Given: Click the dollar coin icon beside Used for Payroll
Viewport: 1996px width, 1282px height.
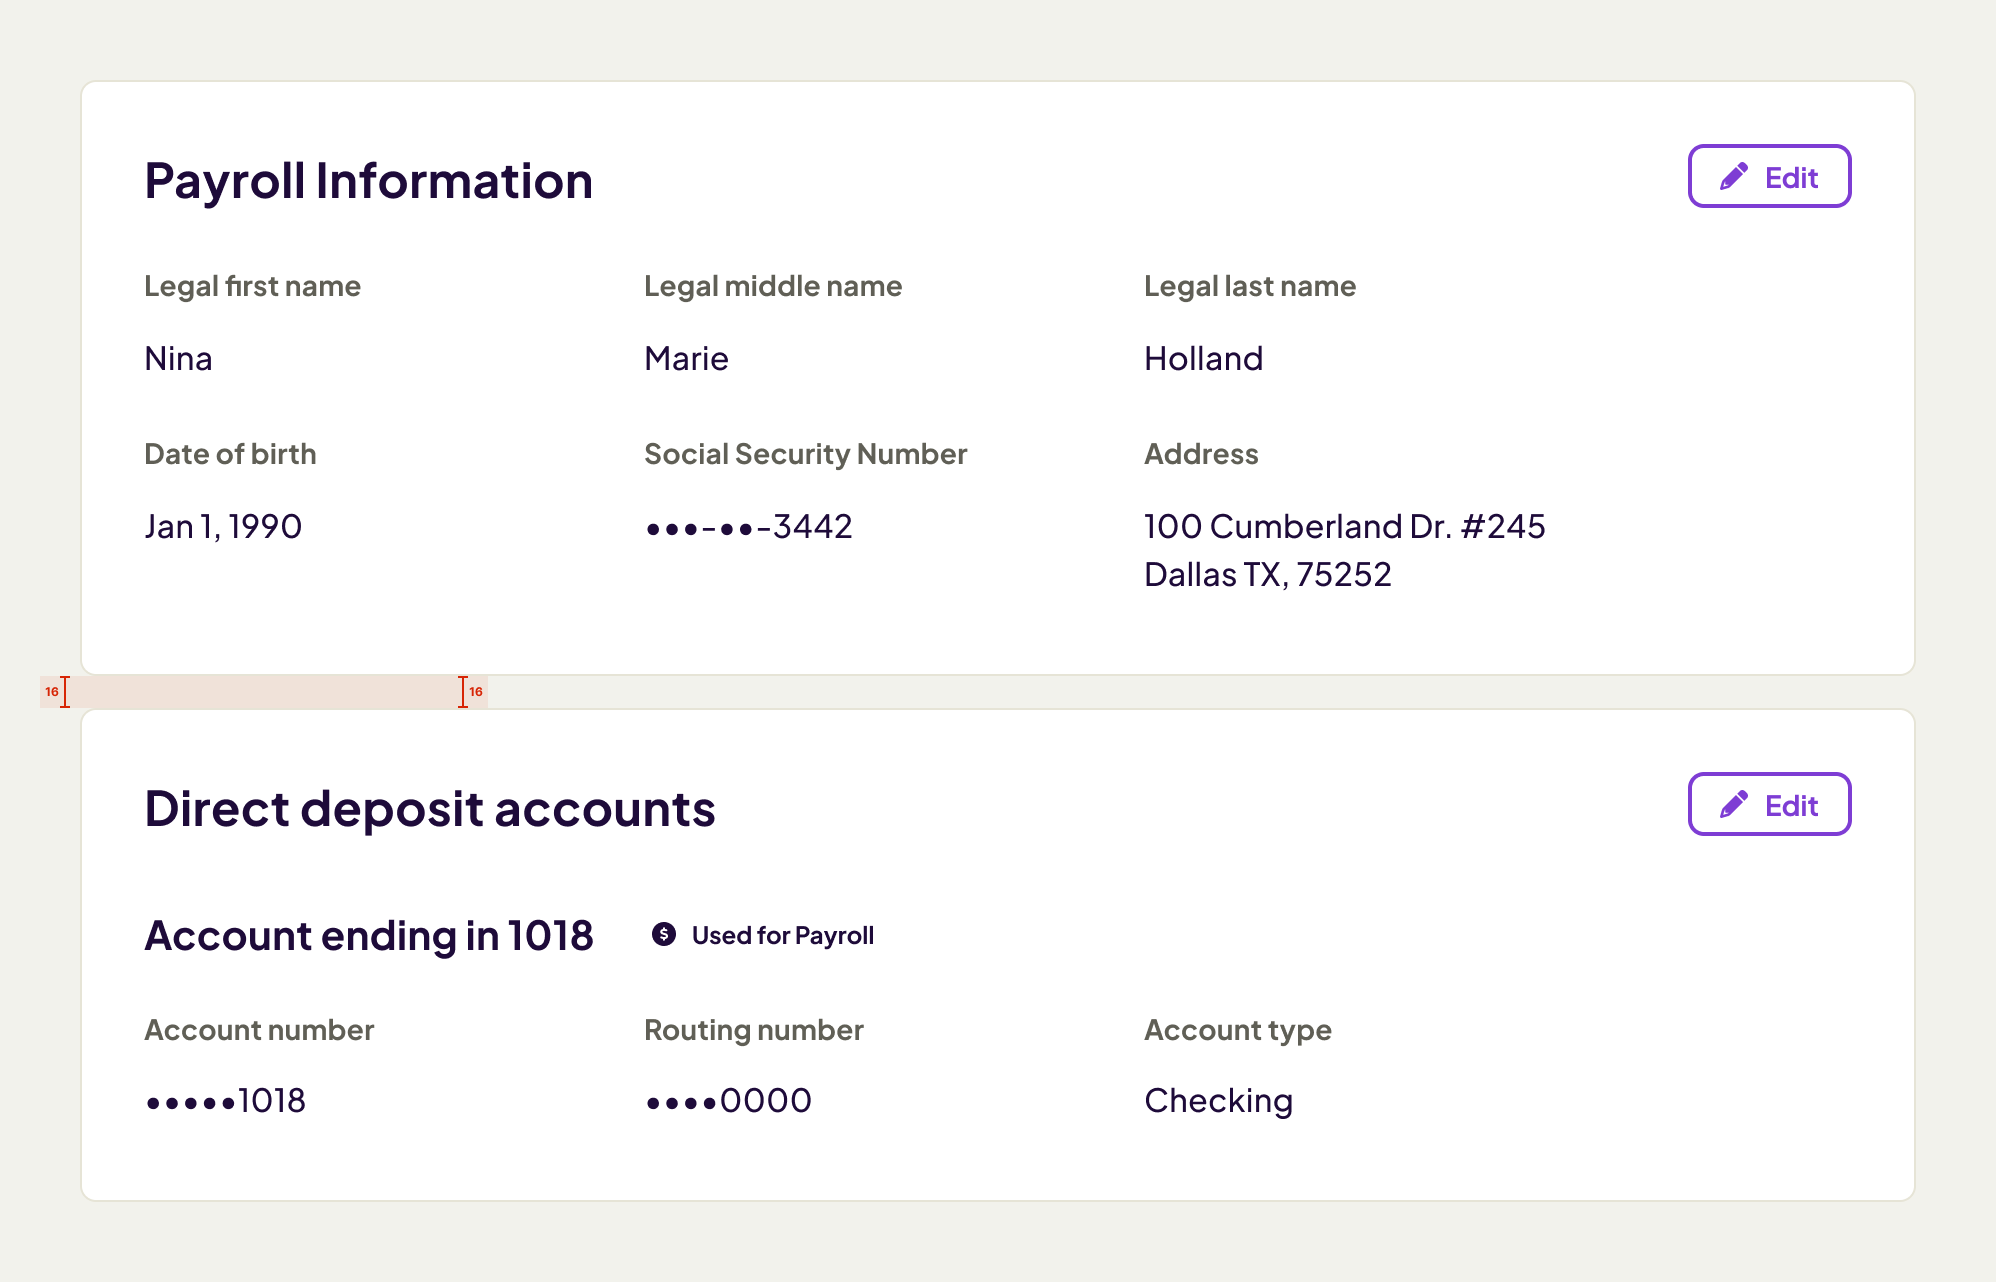Looking at the screenshot, I should (x=664, y=934).
